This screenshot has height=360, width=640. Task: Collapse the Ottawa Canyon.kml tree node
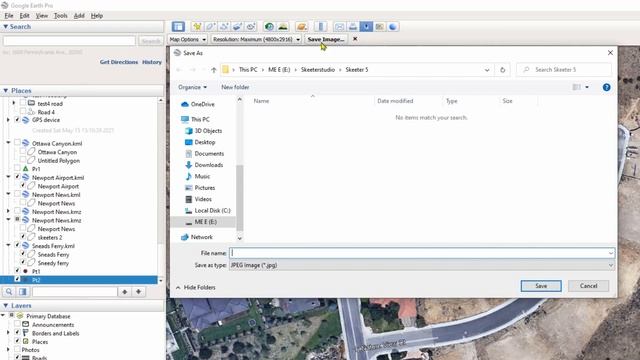8,143
